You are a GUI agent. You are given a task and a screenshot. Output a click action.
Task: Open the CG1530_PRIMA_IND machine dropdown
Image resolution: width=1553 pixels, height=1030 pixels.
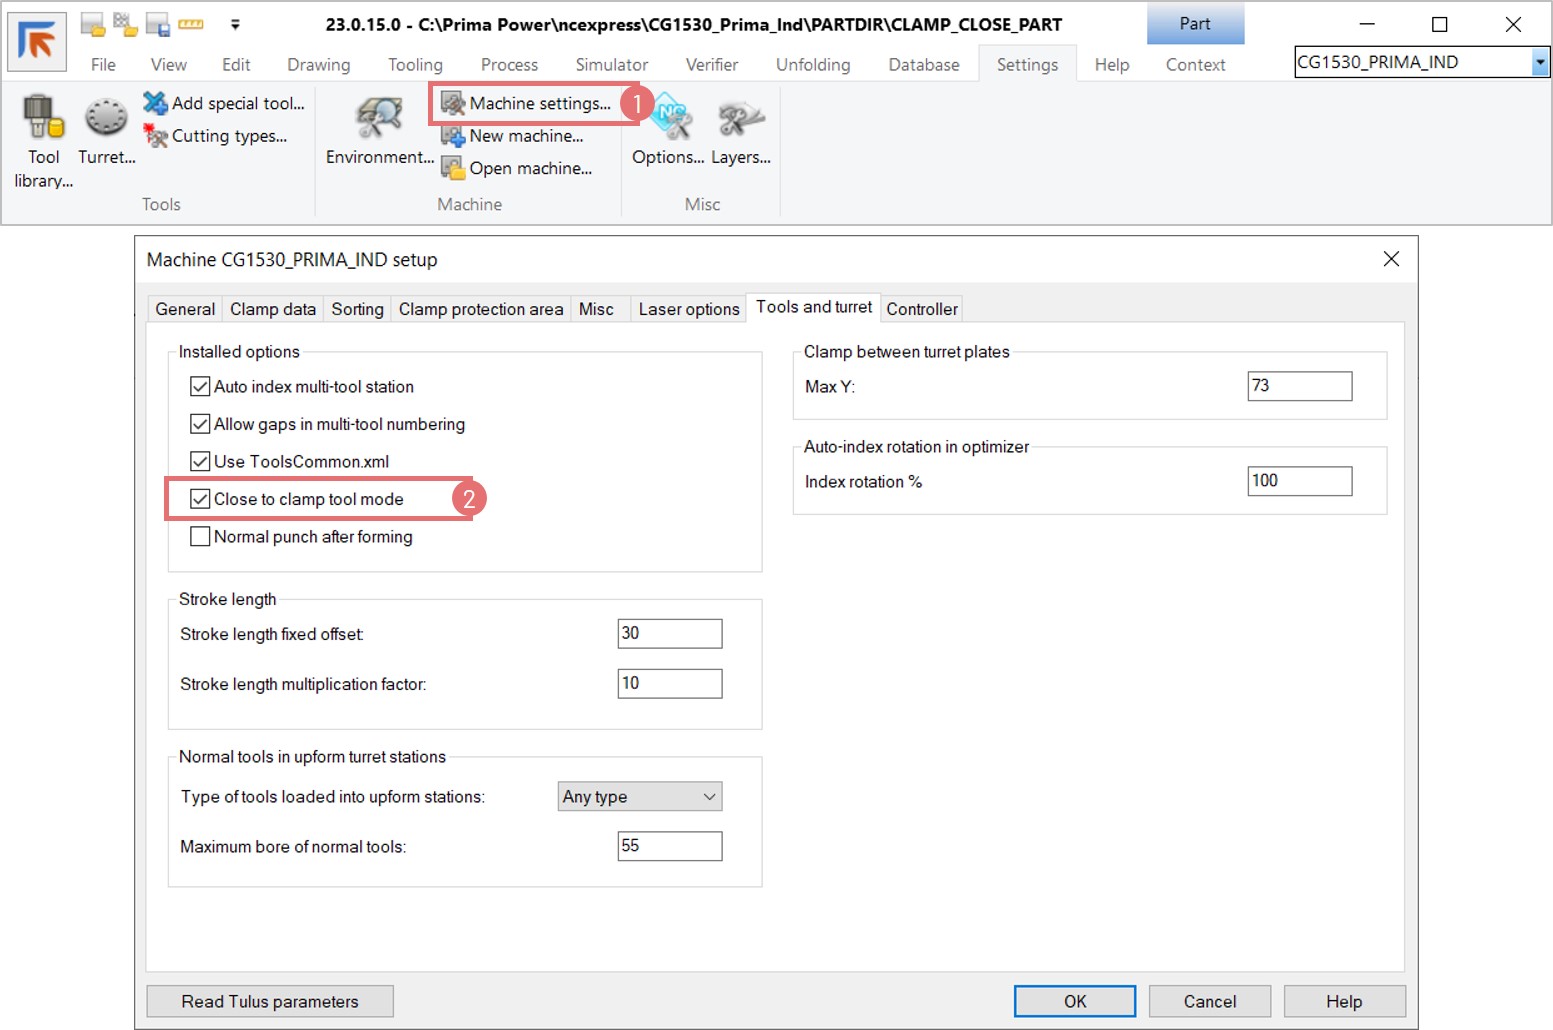(1539, 62)
